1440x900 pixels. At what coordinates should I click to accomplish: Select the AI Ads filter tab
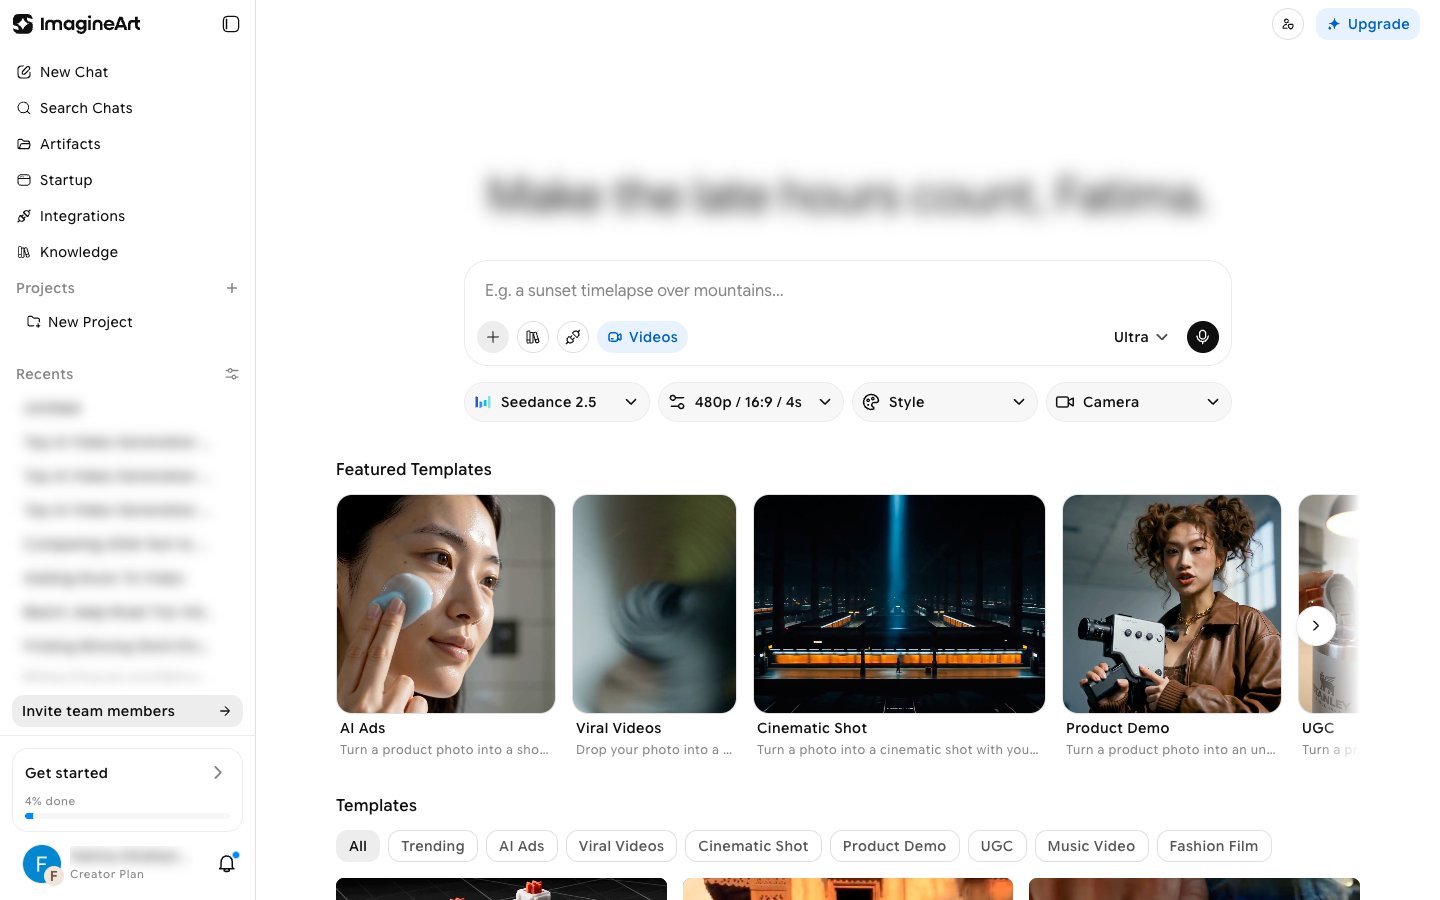522,846
